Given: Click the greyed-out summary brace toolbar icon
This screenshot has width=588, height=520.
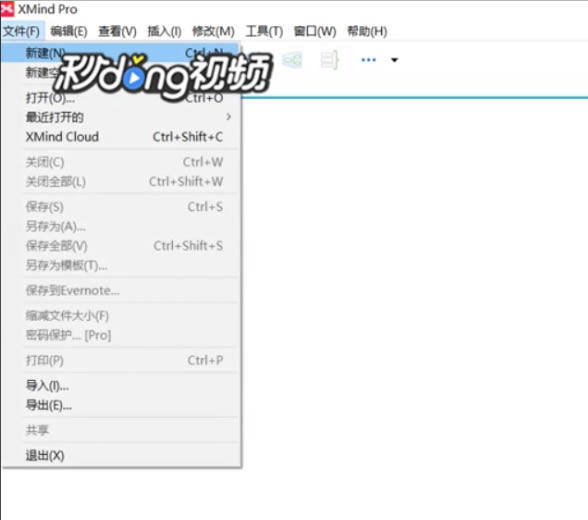Looking at the screenshot, I should [x=330, y=60].
